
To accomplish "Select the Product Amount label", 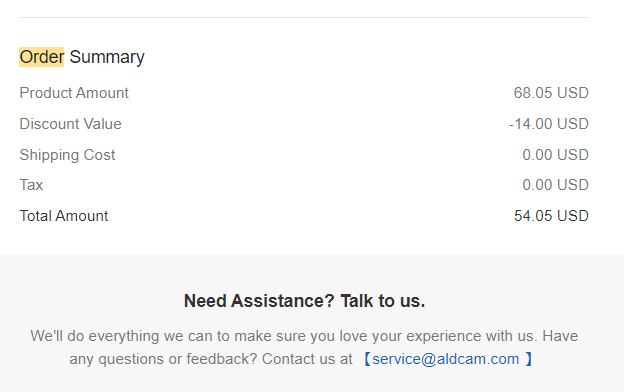I will pos(74,93).
